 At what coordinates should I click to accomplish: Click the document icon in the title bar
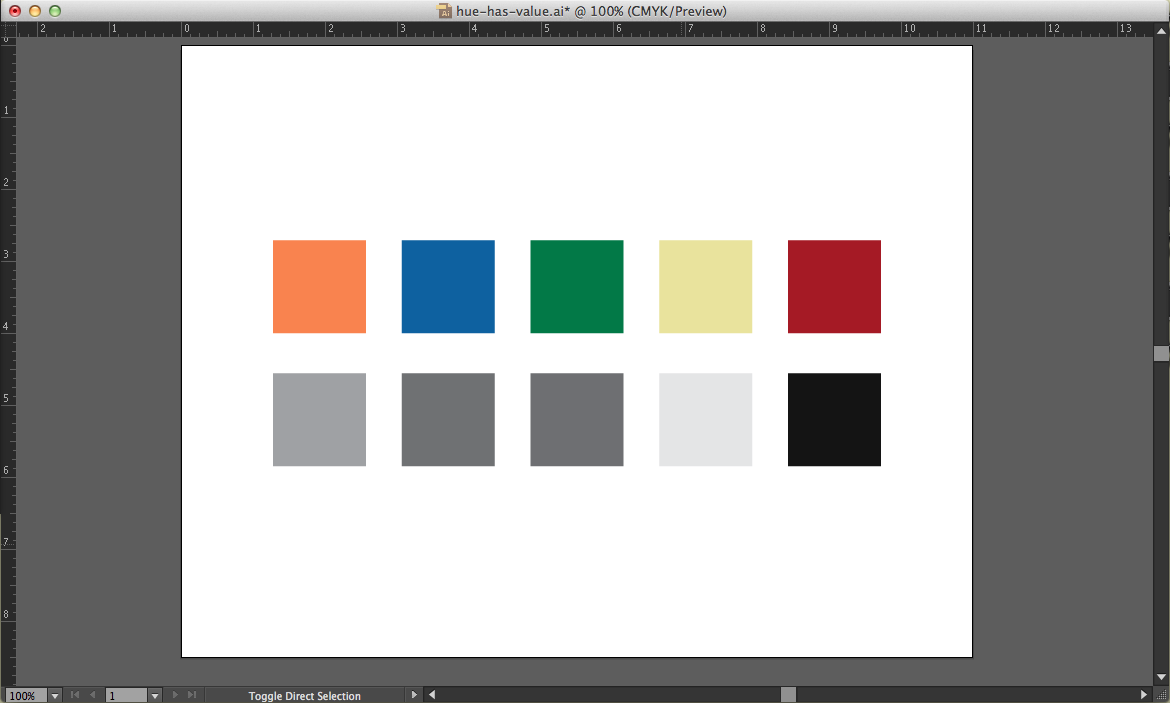point(445,11)
